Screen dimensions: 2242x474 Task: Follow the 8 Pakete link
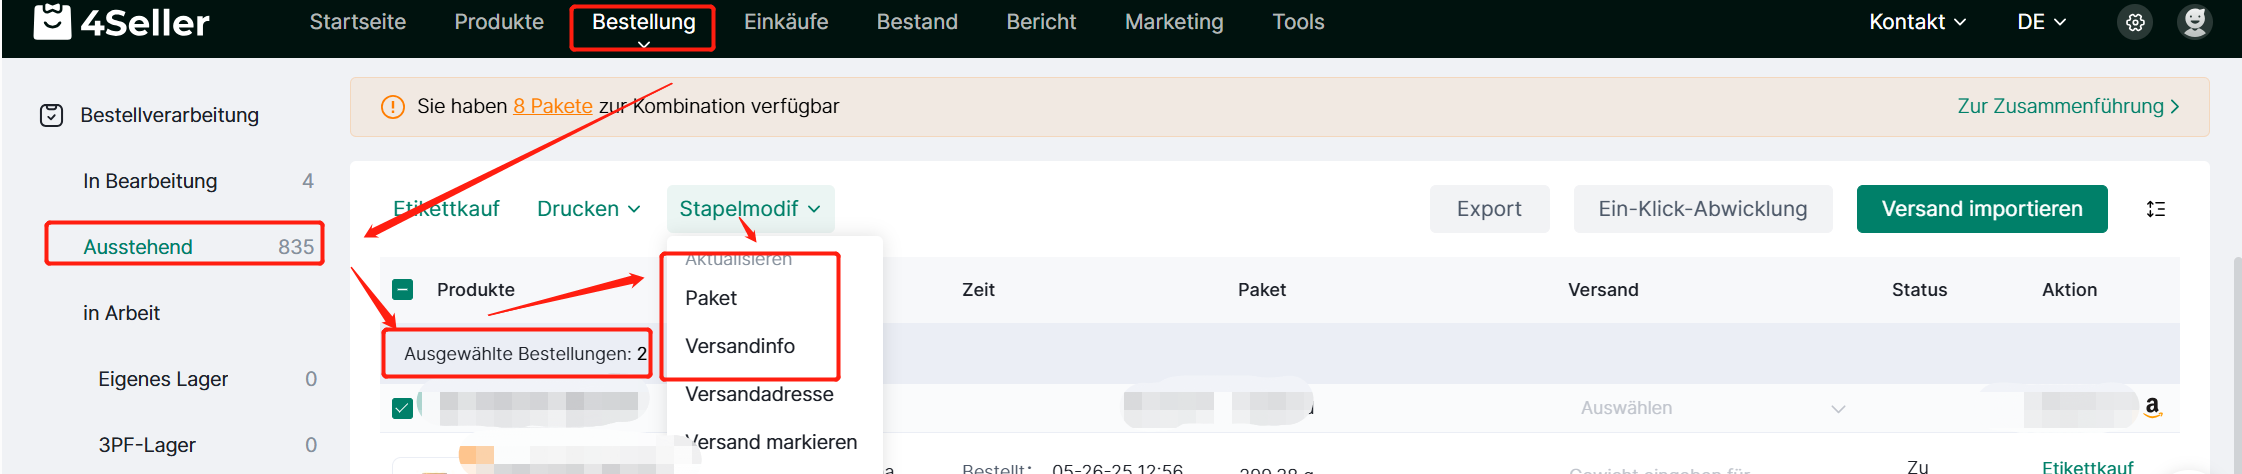click(553, 106)
